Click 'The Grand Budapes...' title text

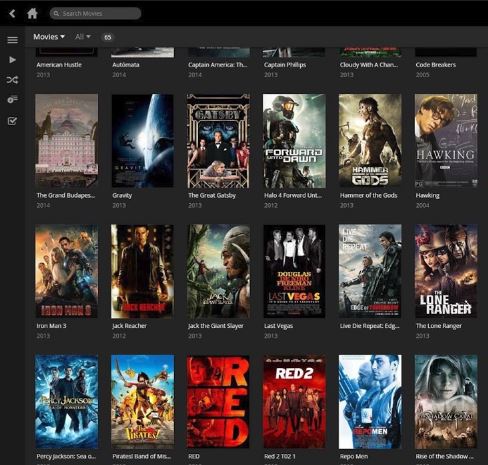(66, 195)
